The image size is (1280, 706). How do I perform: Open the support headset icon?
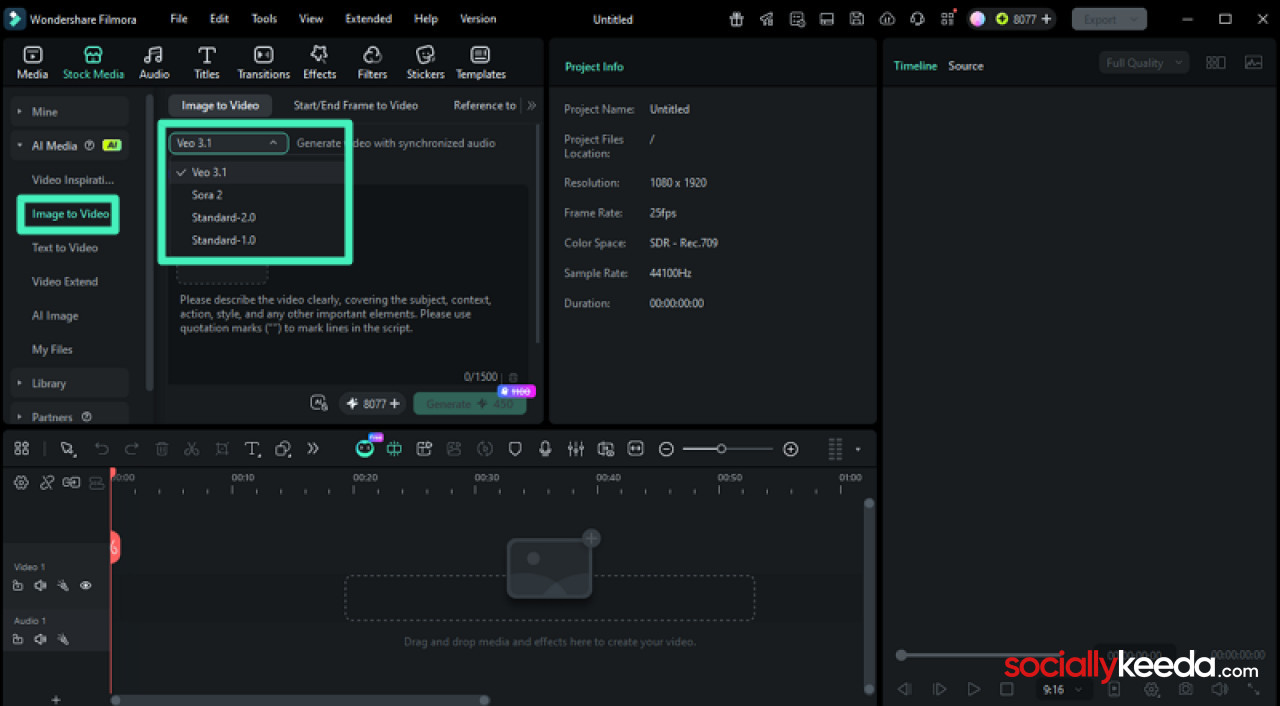917,19
